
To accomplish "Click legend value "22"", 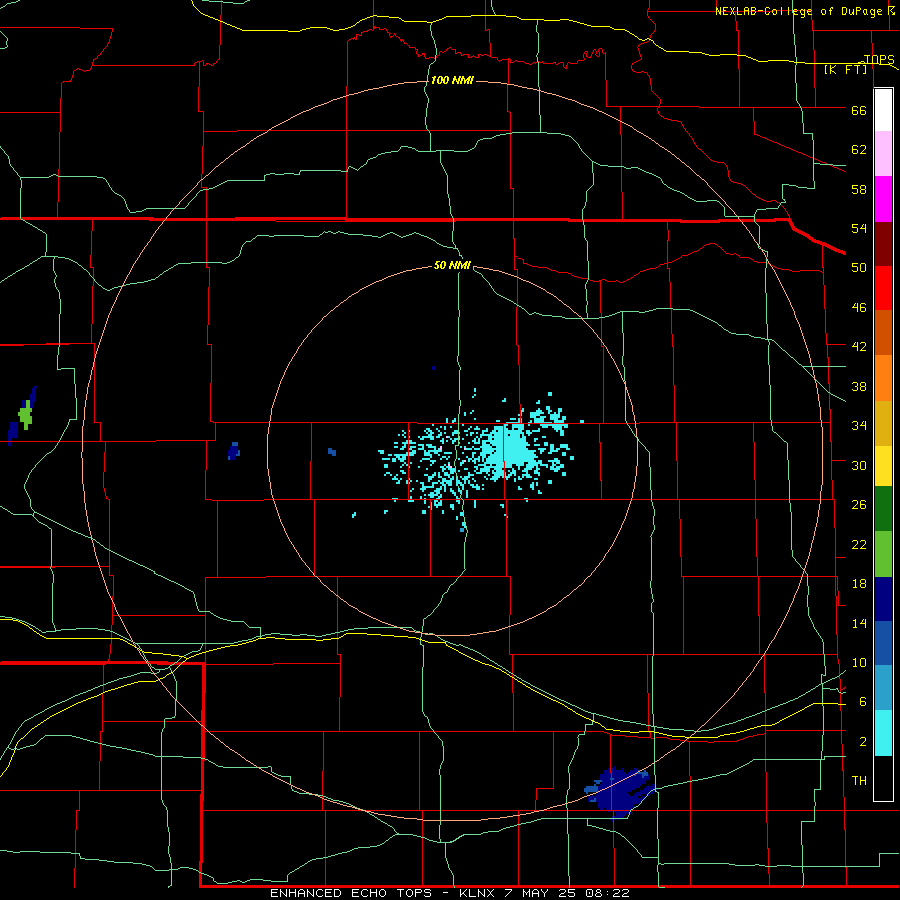I will (859, 544).
